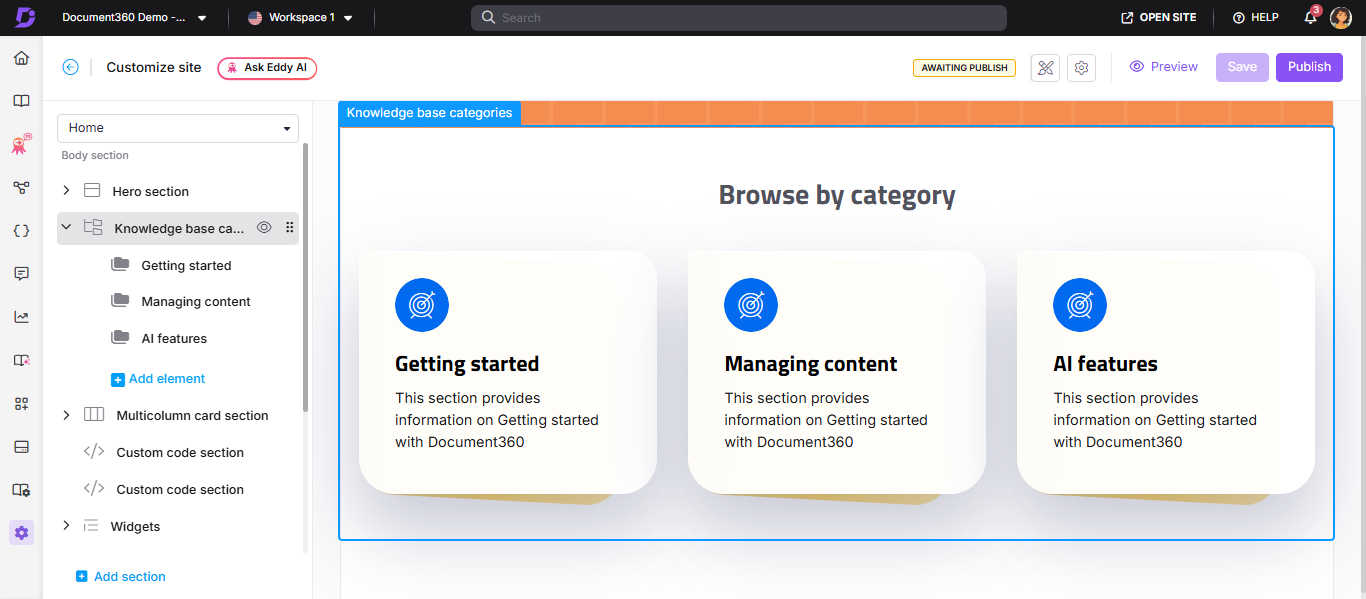This screenshot has height=599, width=1366.
Task: Click the target icon on Getting started card
Action: coord(422,305)
